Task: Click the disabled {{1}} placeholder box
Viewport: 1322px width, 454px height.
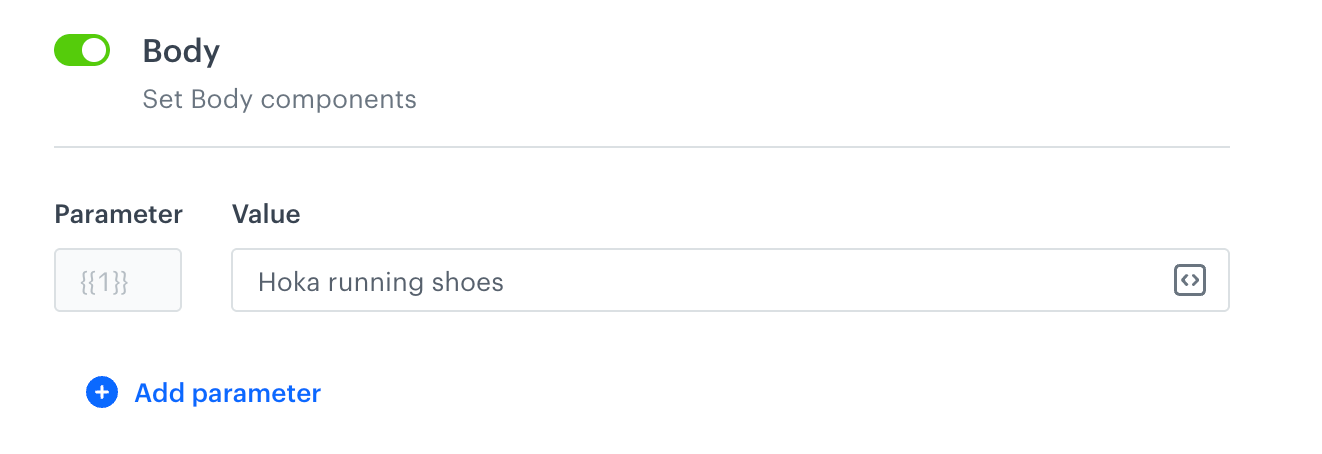Action: click(x=118, y=281)
